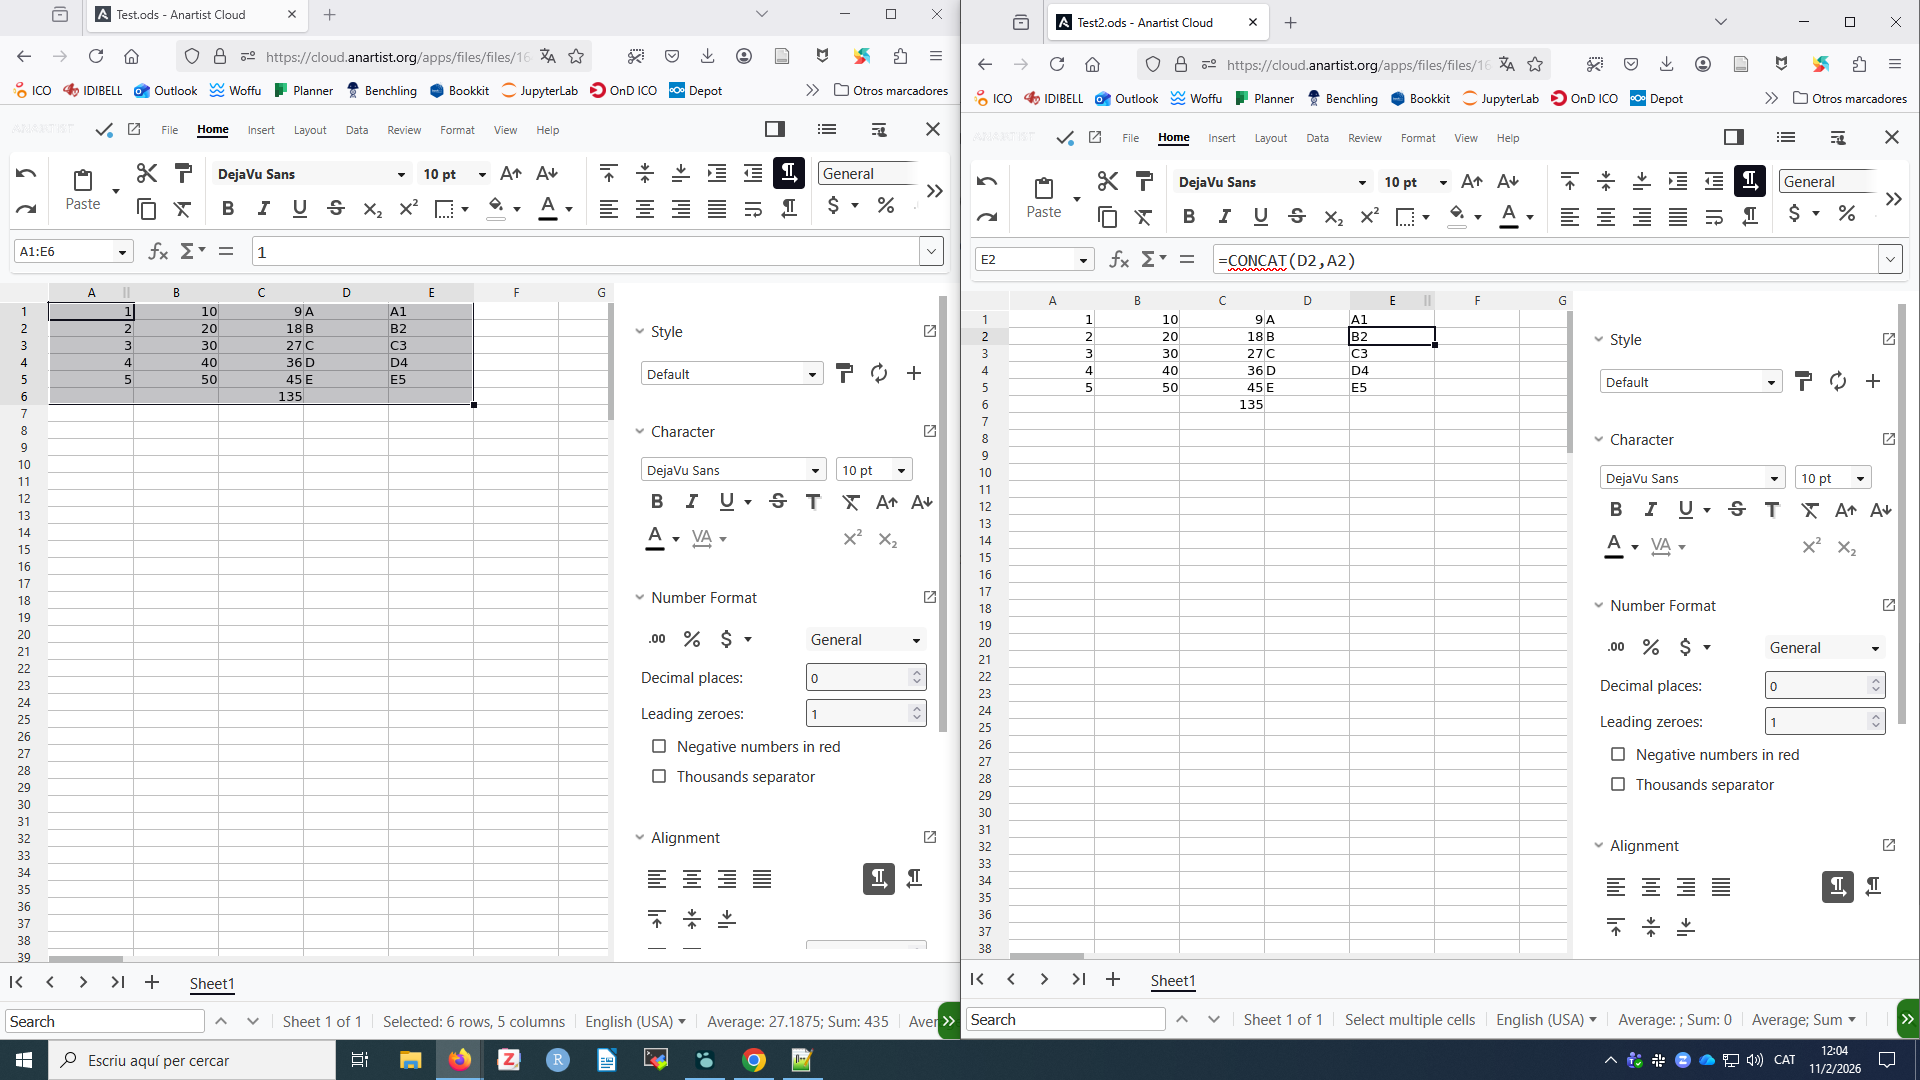
Task: Open Insert menu in Test.ods window
Action: 261,130
